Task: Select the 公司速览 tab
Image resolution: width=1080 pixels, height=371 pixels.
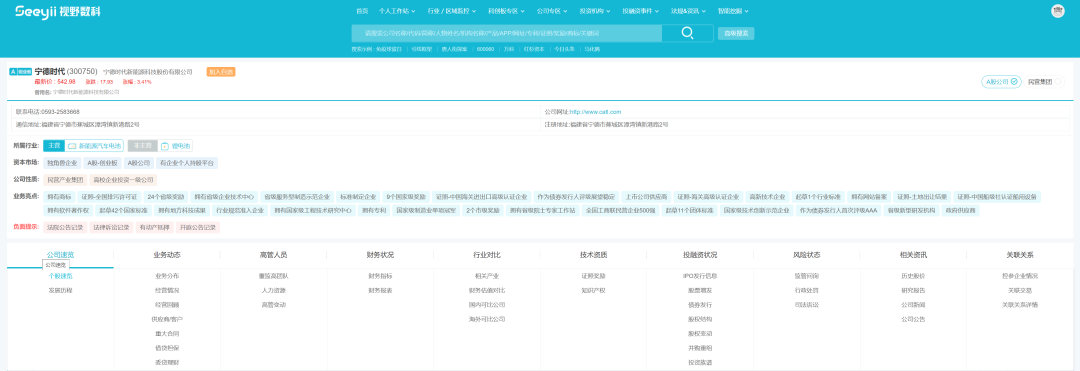Action: click(x=61, y=255)
